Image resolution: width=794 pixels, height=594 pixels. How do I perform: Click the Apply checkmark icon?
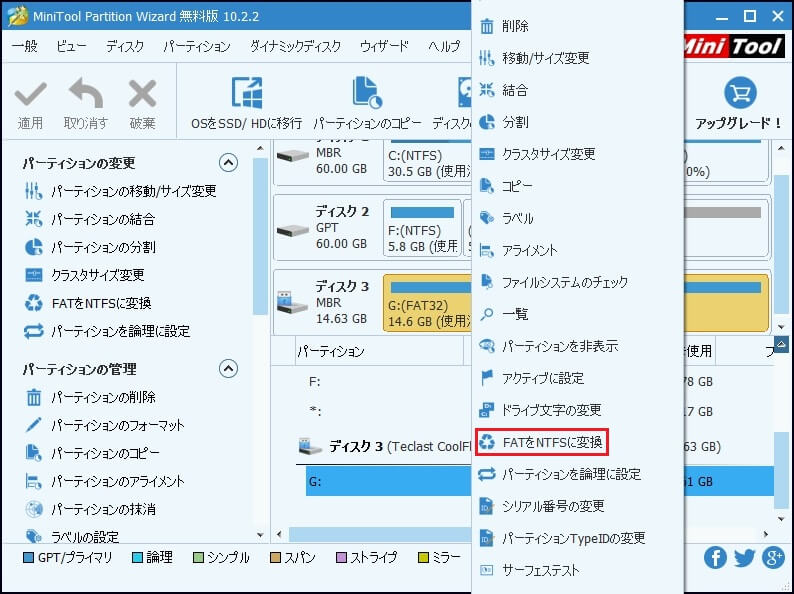point(30,94)
